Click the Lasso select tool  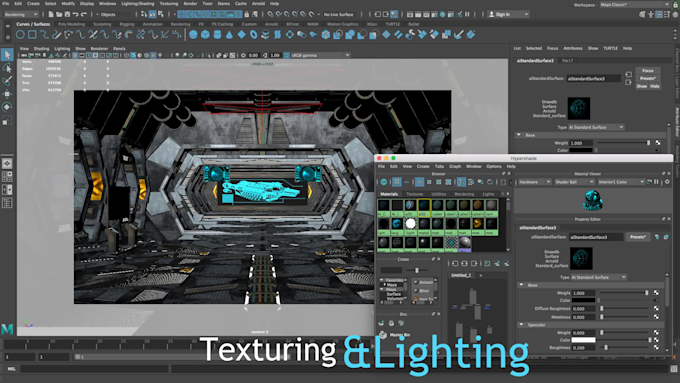click(7, 68)
